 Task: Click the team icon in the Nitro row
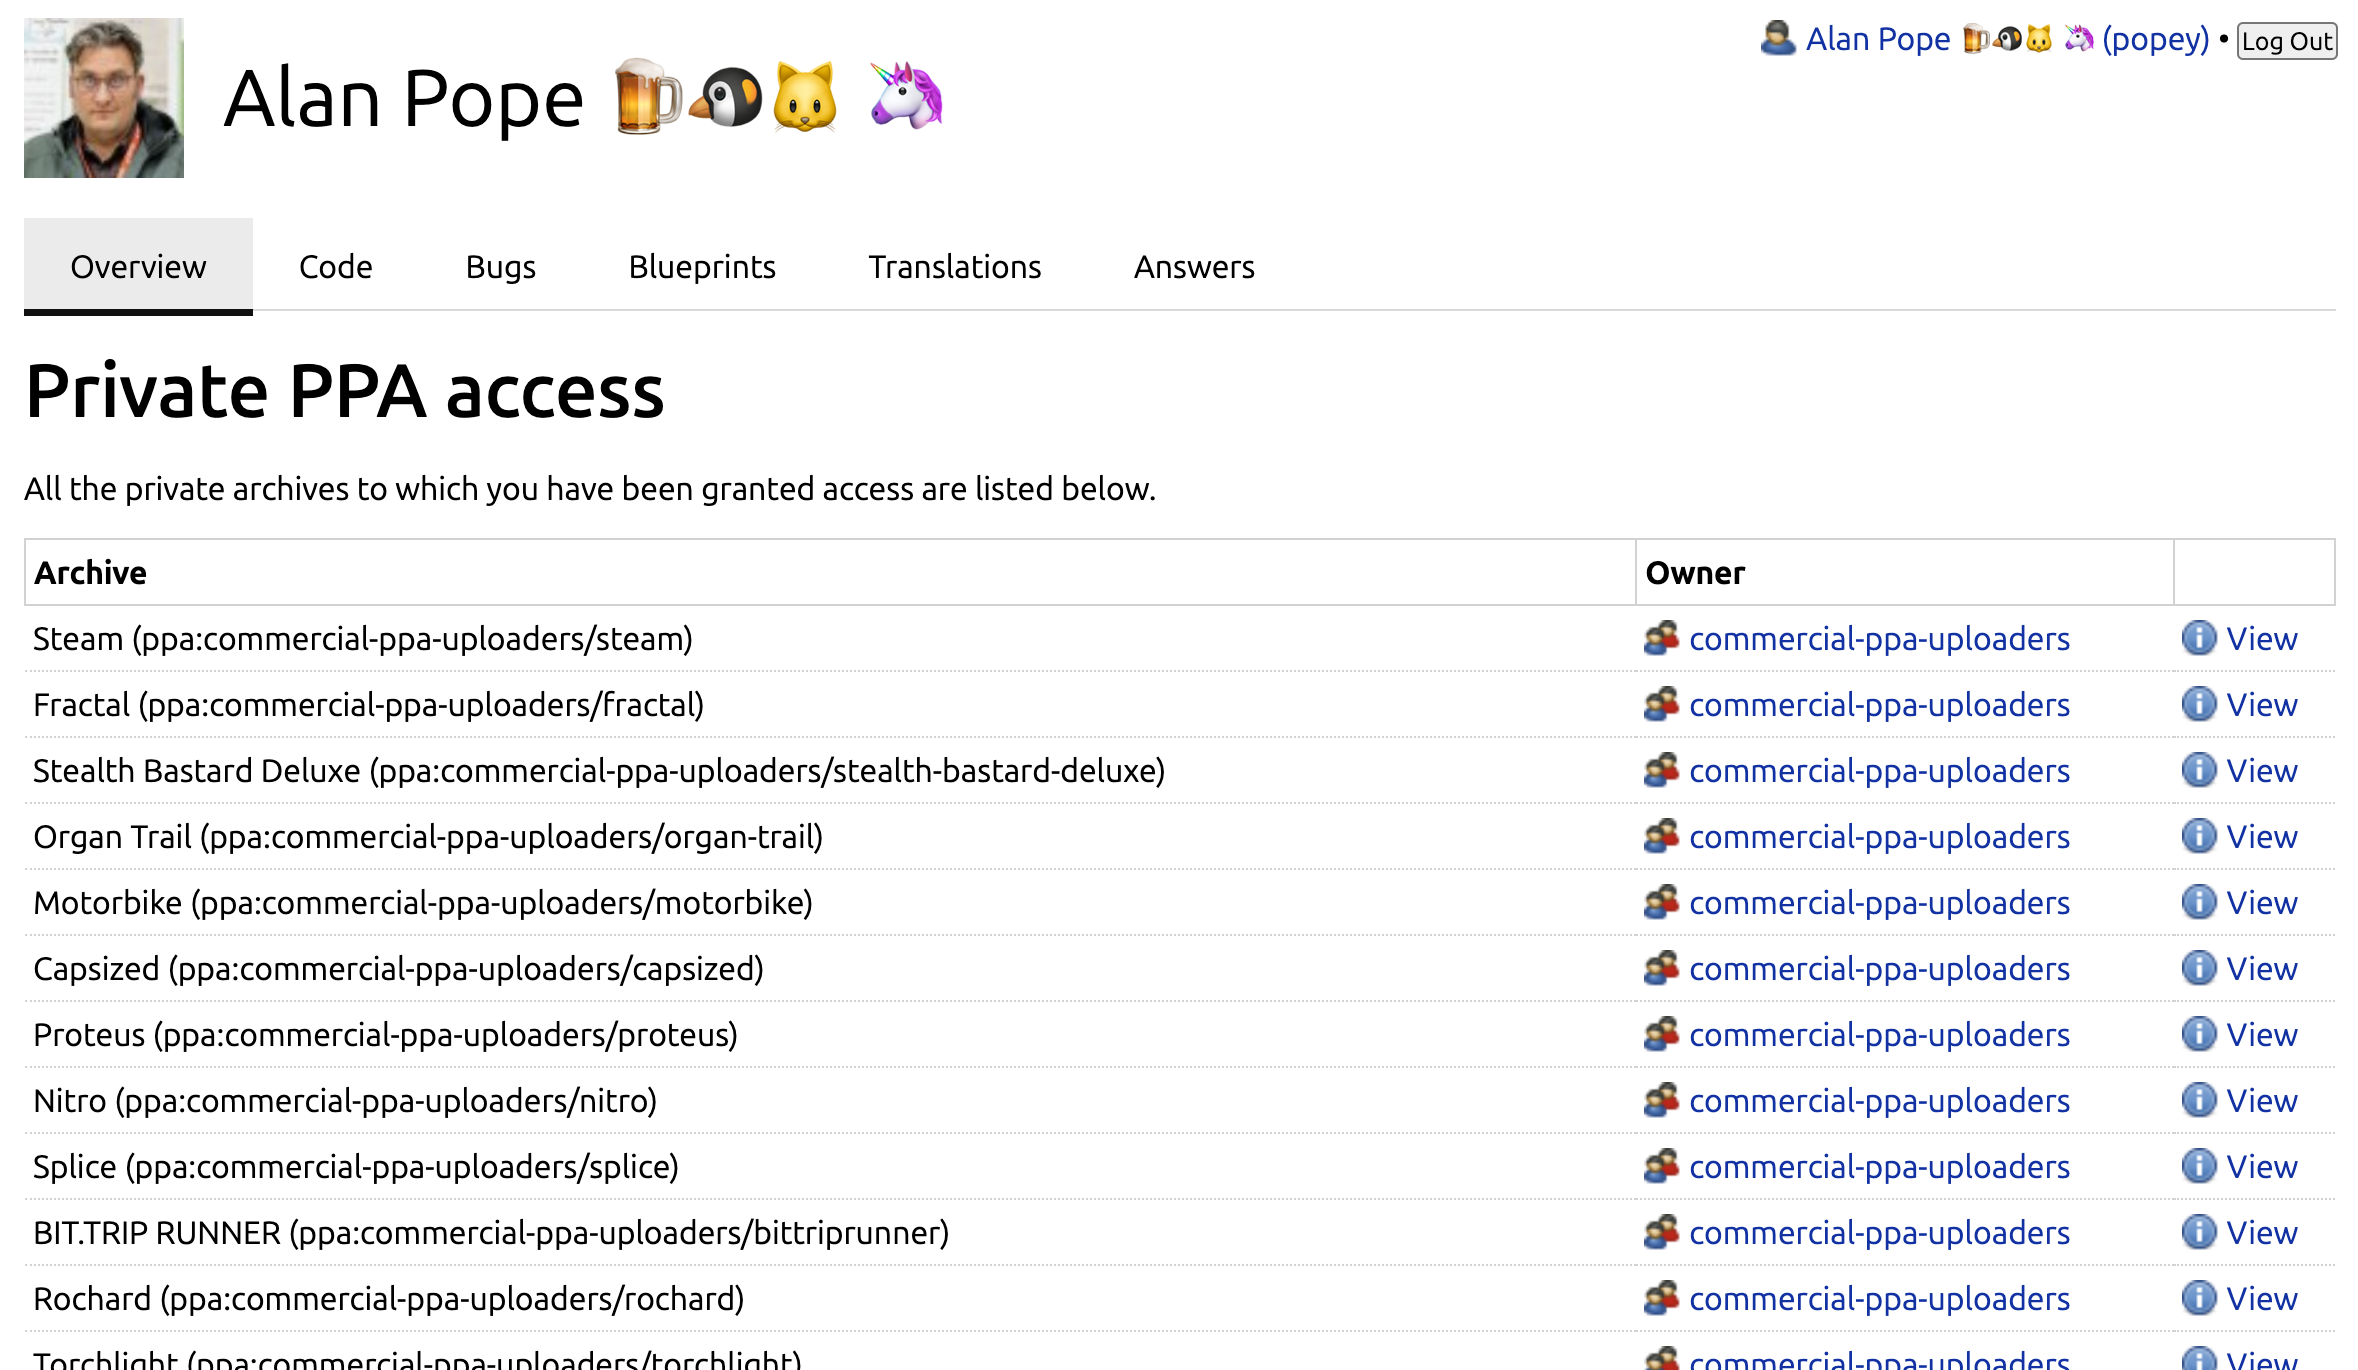(x=1661, y=1100)
